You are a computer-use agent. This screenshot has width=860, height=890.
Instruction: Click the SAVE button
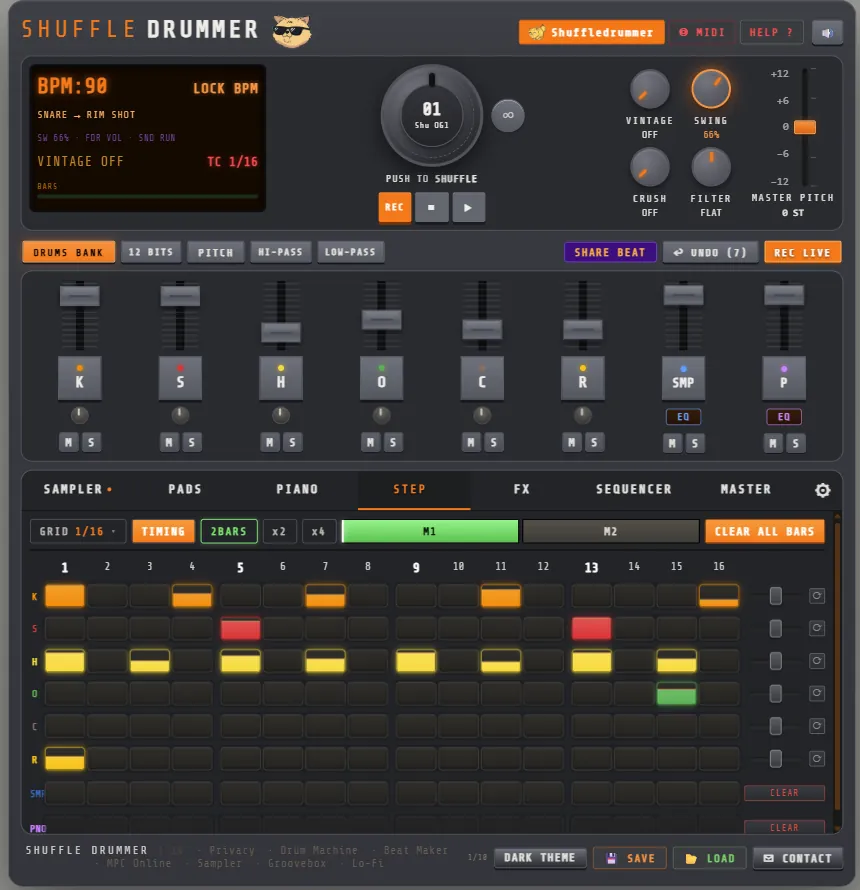point(631,858)
